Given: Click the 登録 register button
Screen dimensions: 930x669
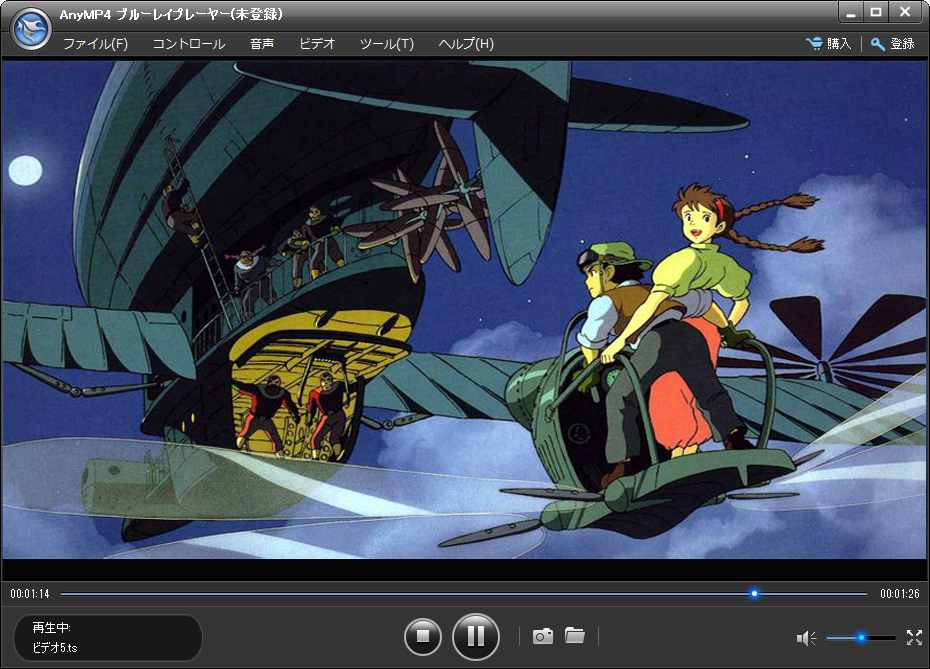Looking at the screenshot, I should (893, 44).
